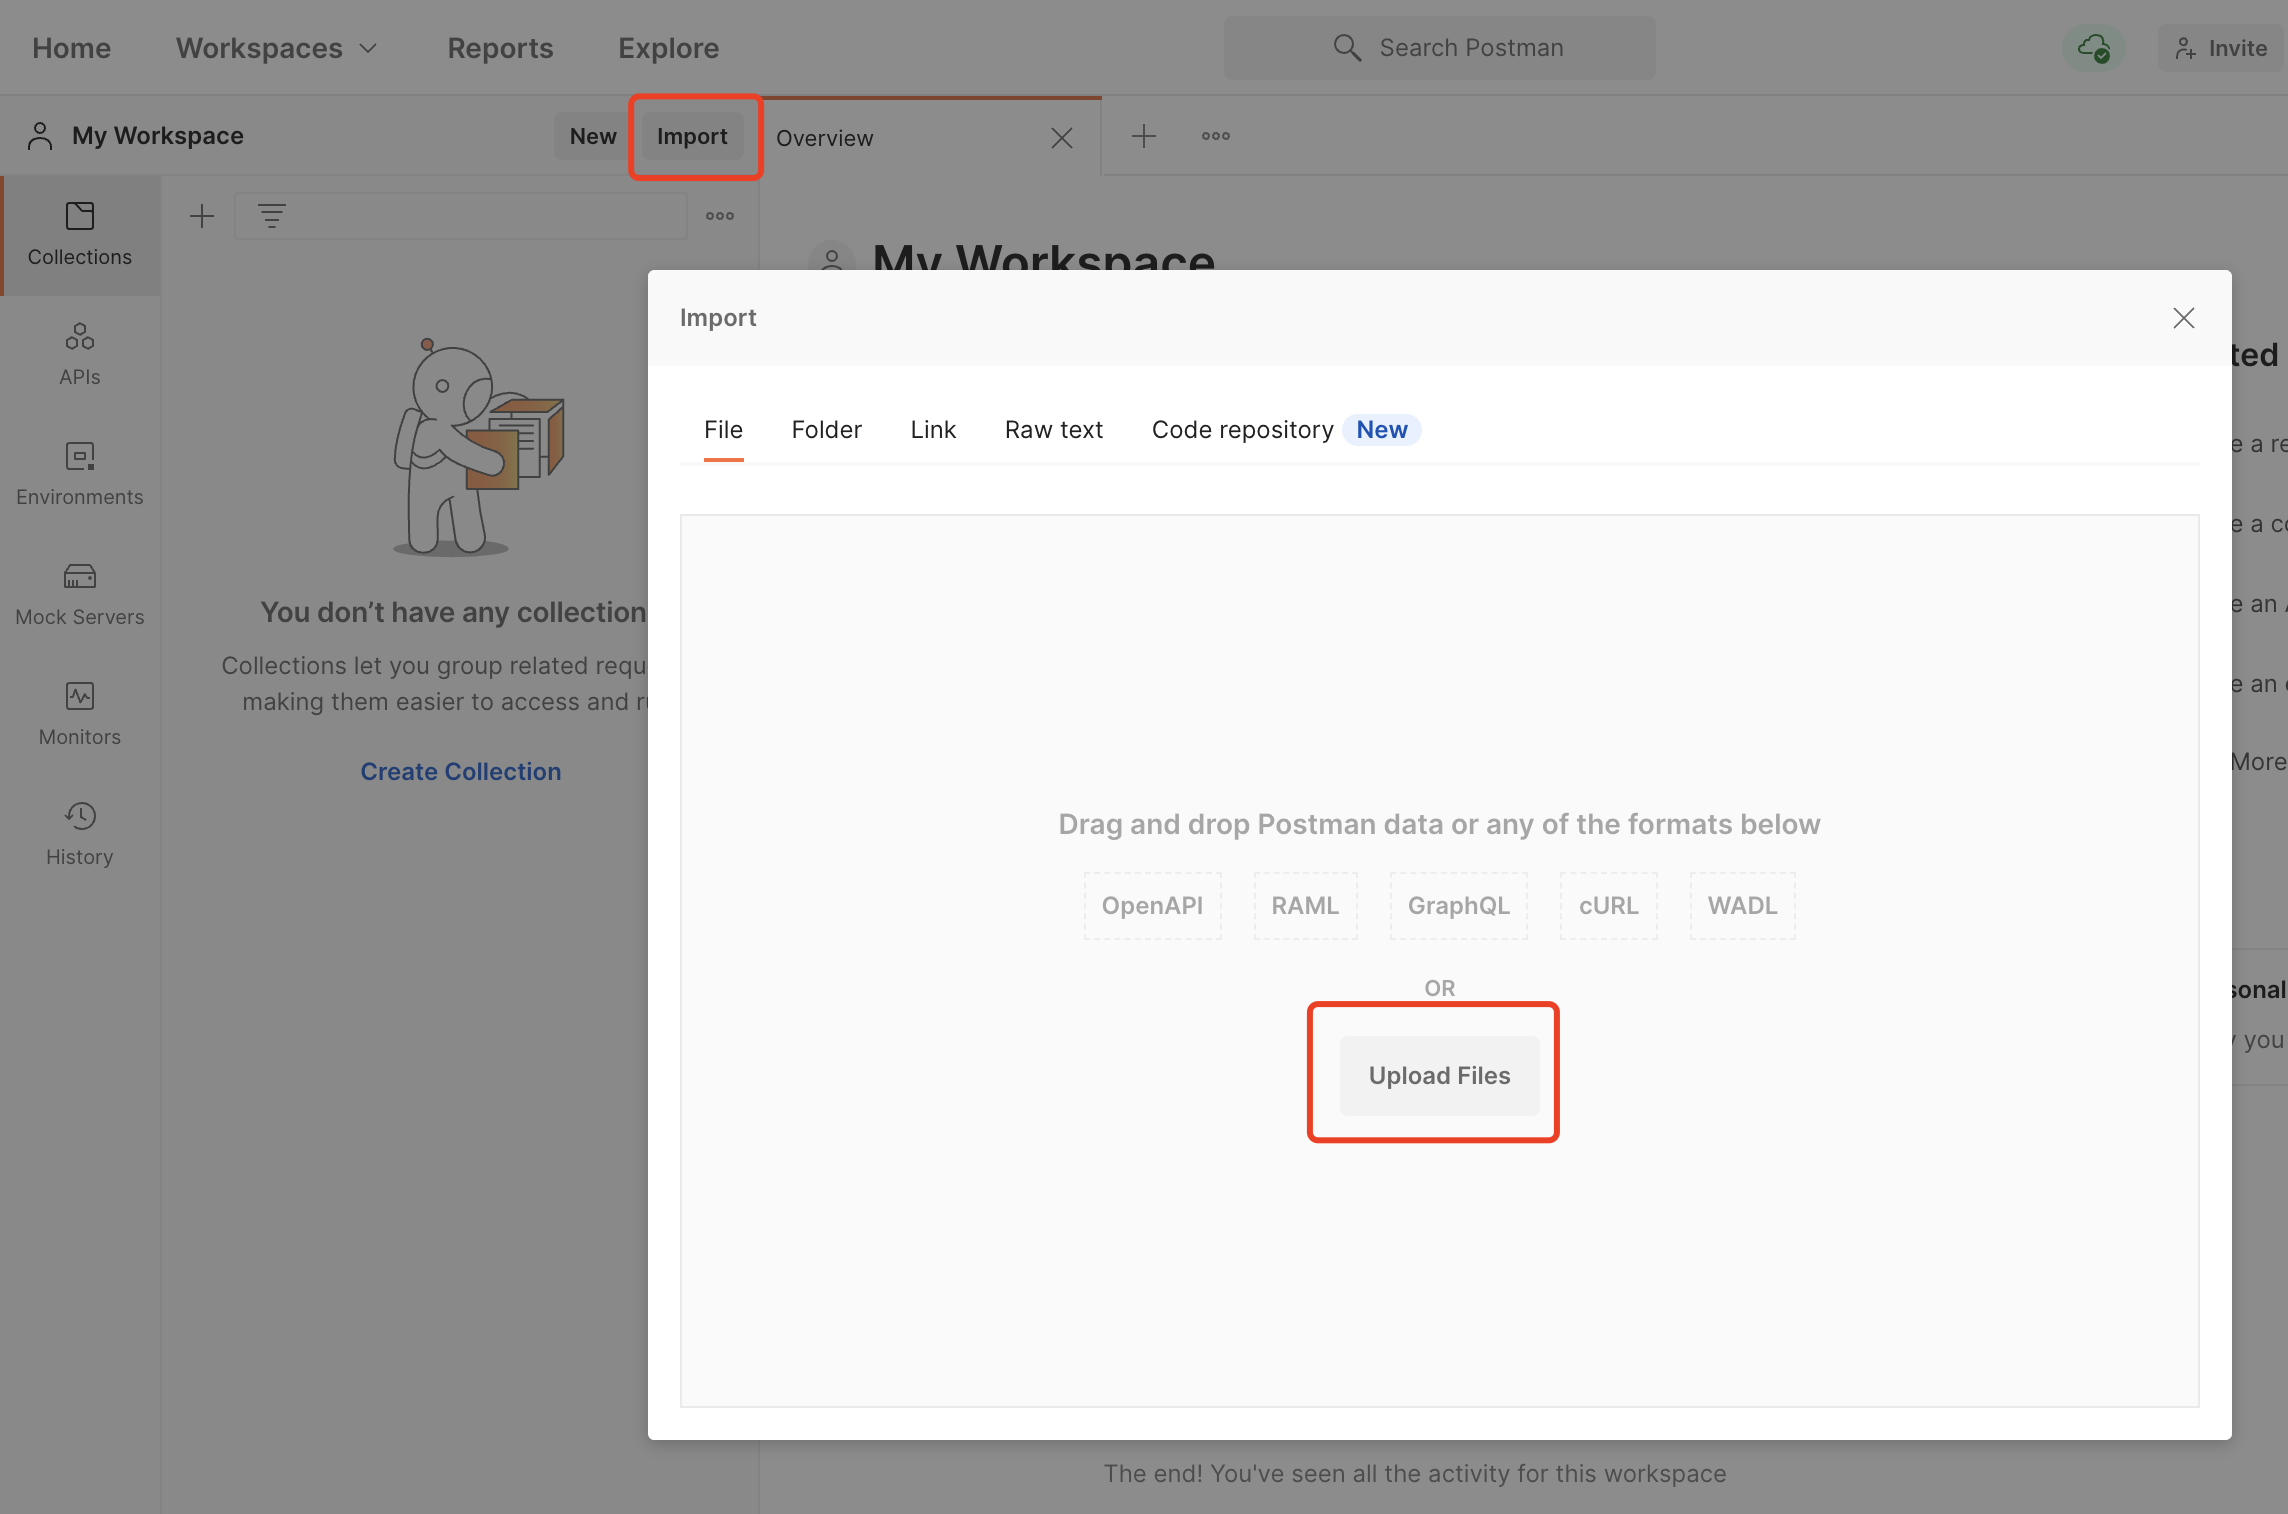Click the filter icon in collections search

coord(272,216)
